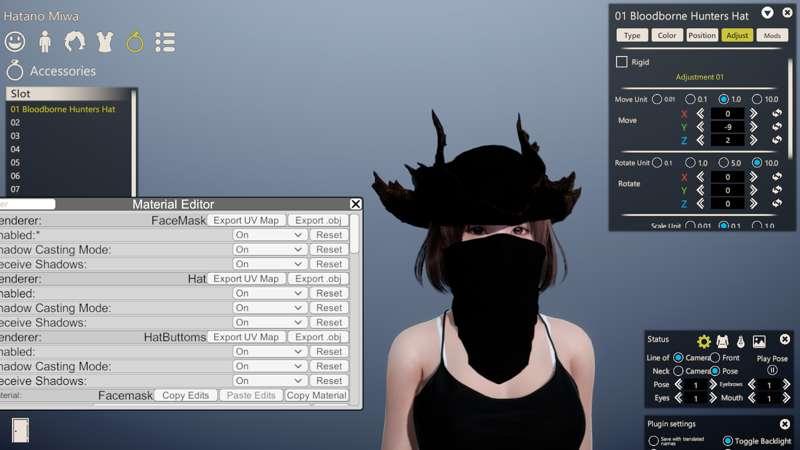Open Hat Receive Shadows dropdown
800x450 pixels.
pos(269,322)
